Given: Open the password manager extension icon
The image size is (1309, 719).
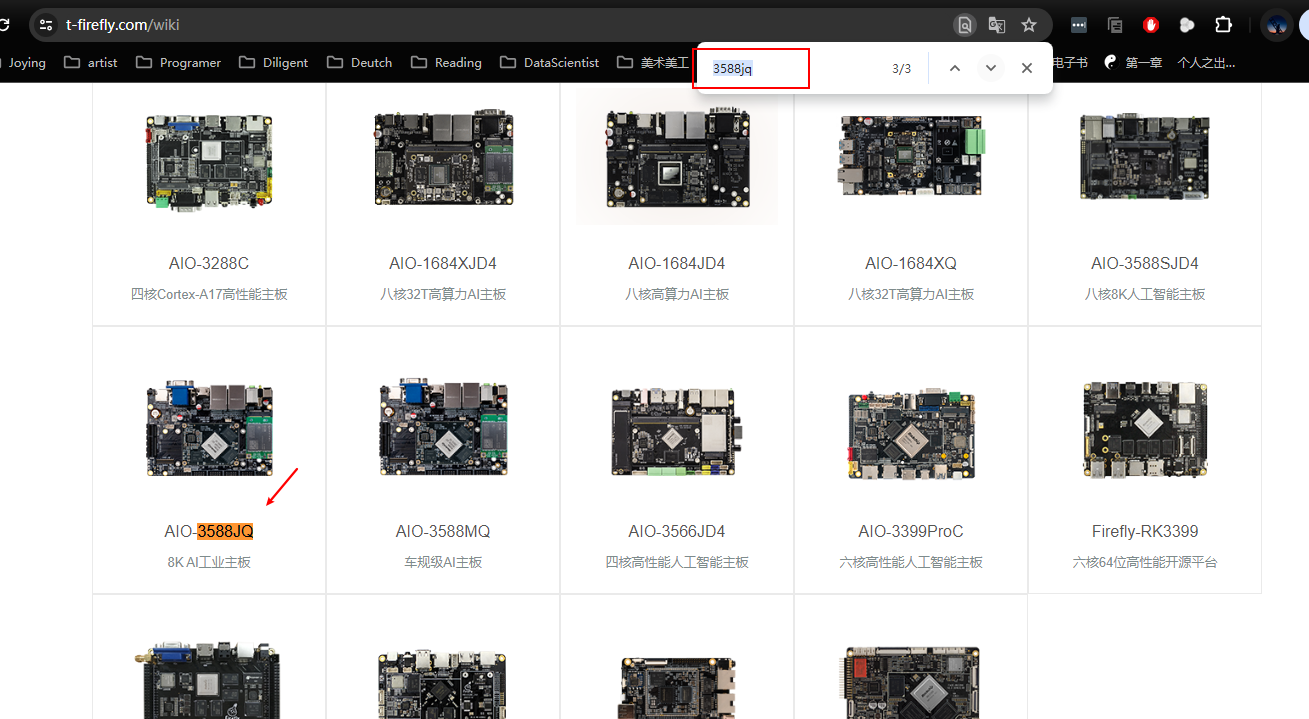Looking at the screenshot, I should (x=1079, y=25).
